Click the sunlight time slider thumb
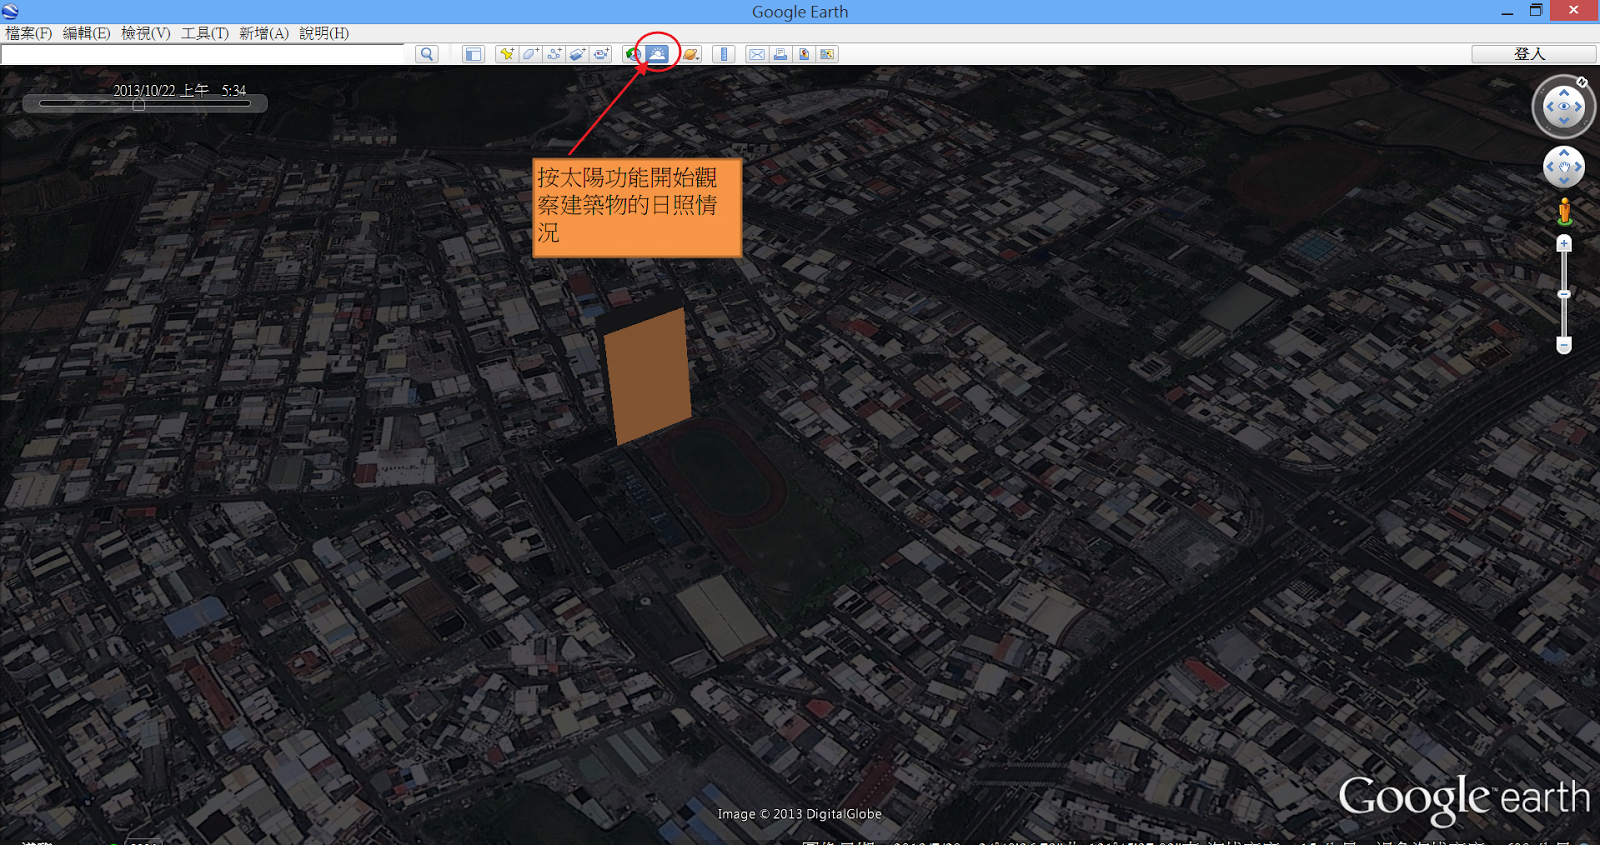The height and width of the screenshot is (845, 1600). [139, 104]
